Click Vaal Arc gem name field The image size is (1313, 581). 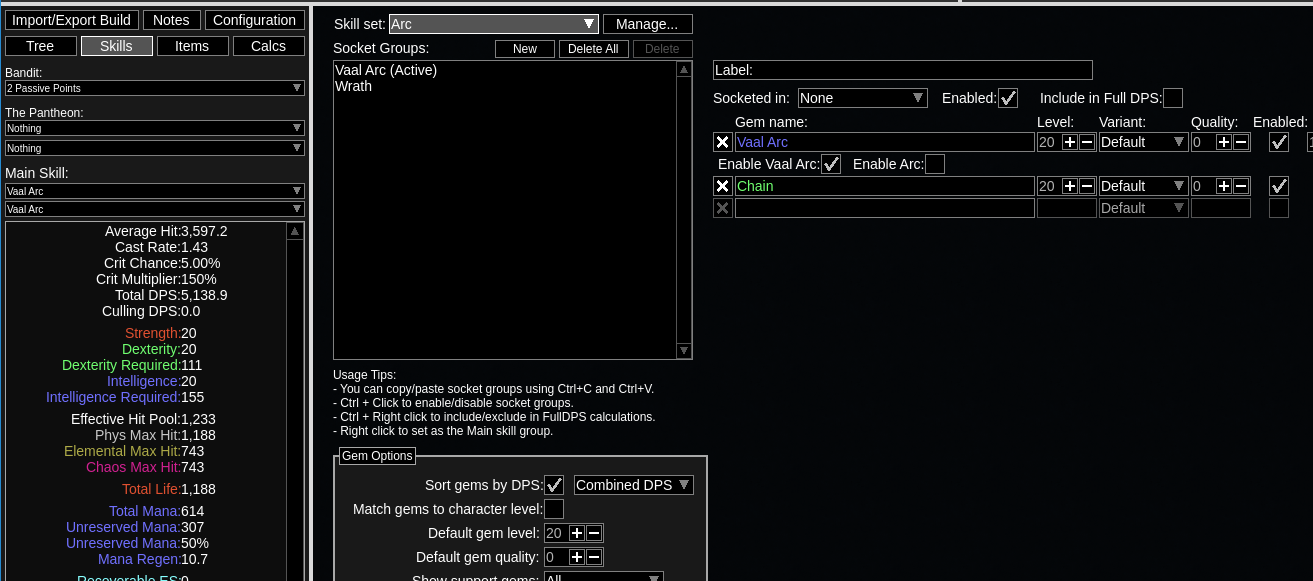[x=885, y=142]
